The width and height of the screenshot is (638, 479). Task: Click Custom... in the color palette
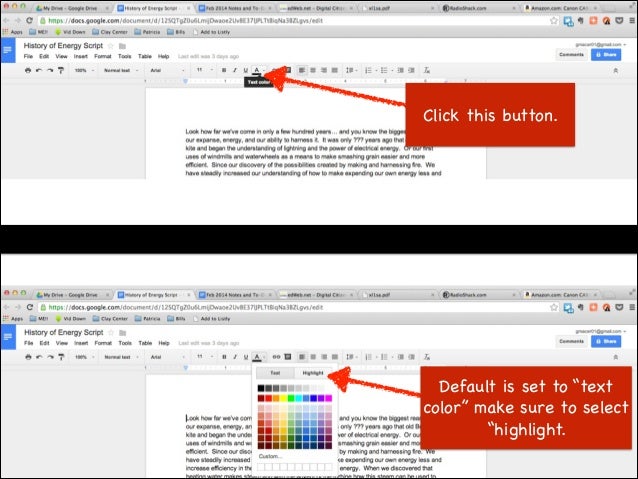pos(270,456)
